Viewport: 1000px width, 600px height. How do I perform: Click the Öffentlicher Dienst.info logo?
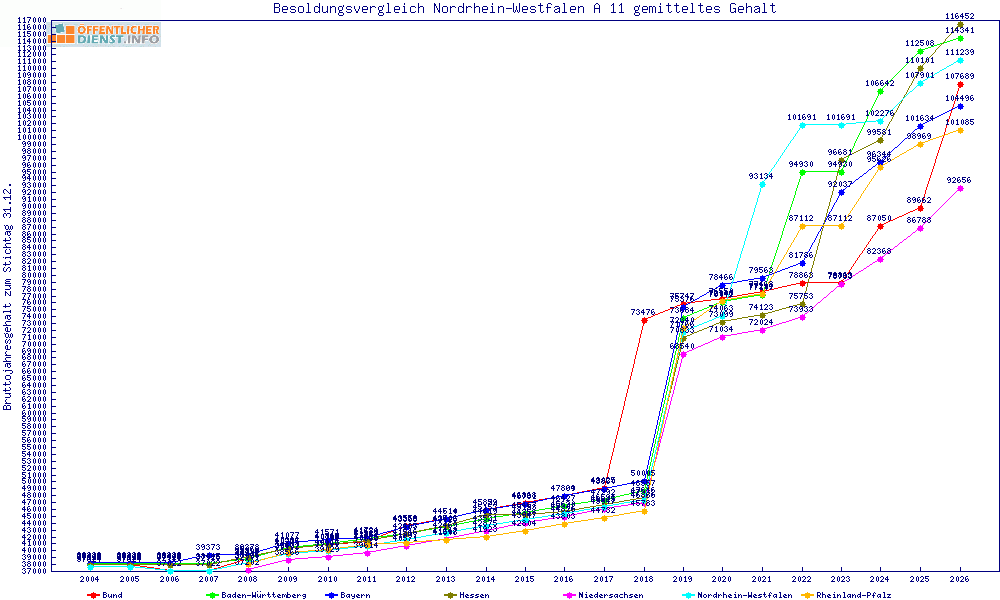click(x=105, y=34)
